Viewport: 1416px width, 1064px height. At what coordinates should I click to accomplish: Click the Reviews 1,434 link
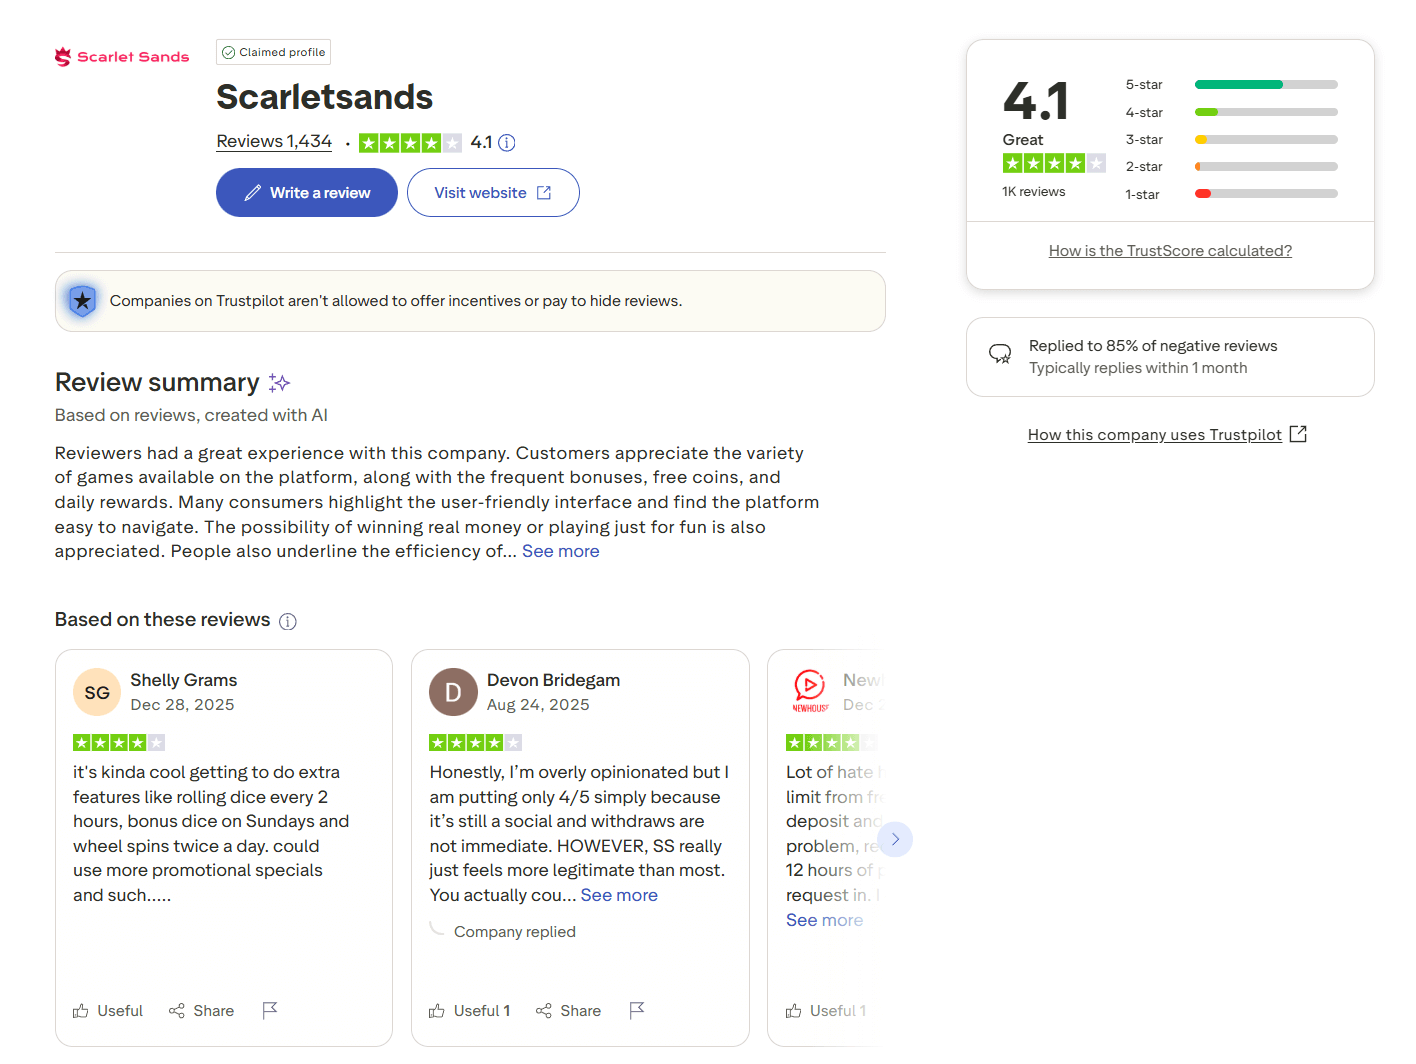point(274,142)
